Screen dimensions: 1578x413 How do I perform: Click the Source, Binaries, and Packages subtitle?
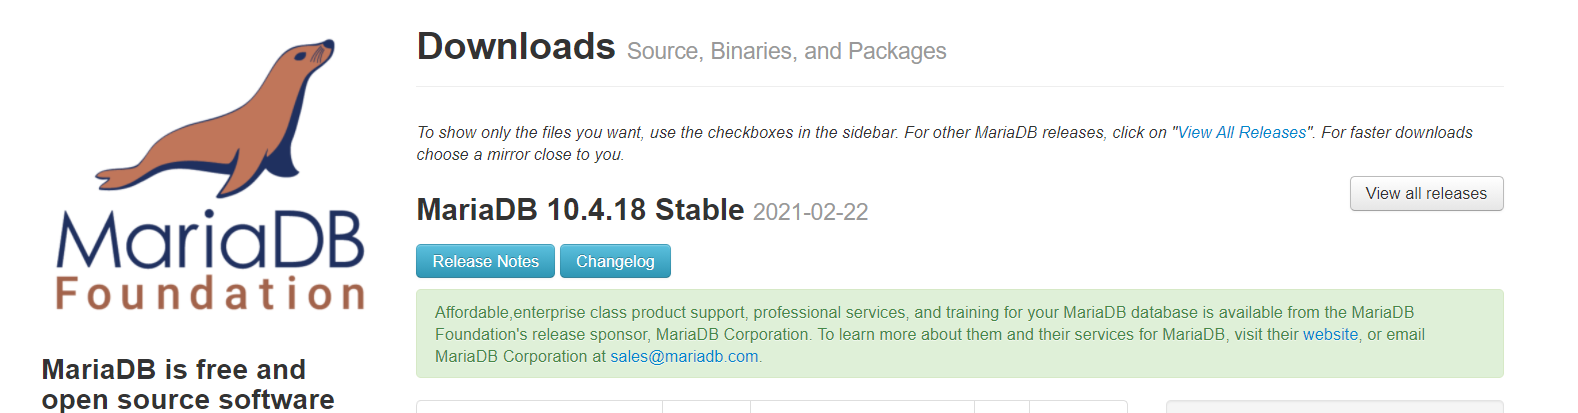pyautogui.click(x=786, y=51)
